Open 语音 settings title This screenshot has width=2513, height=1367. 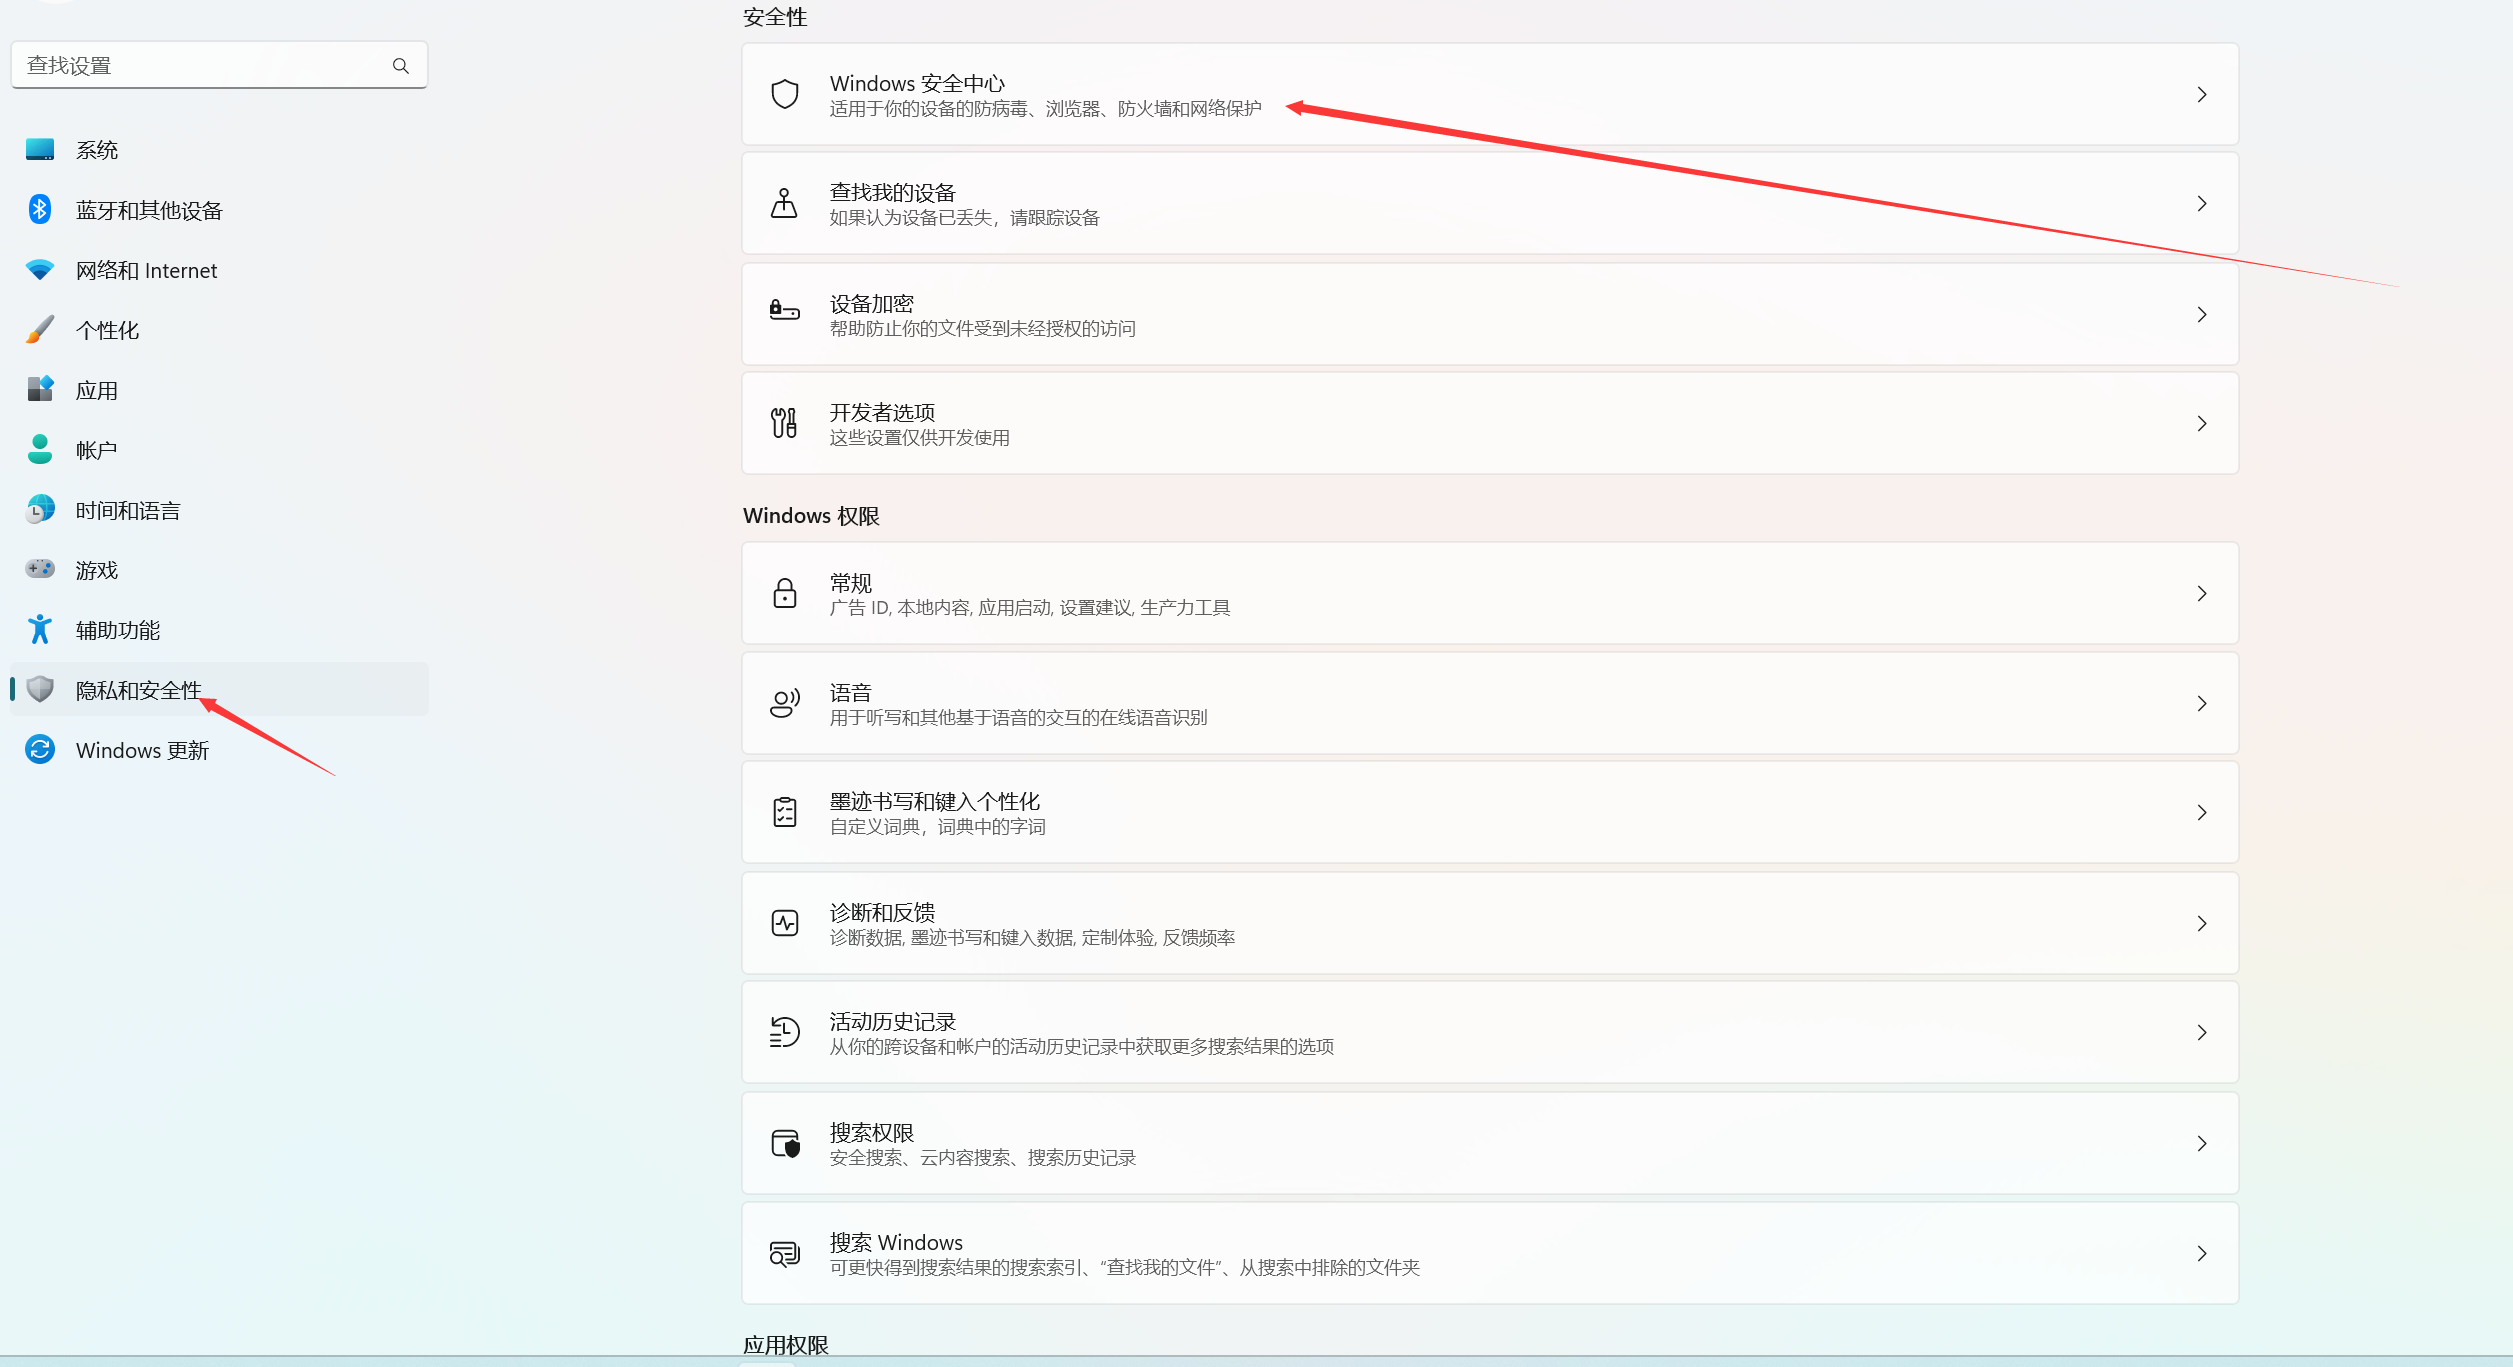click(850, 692)
